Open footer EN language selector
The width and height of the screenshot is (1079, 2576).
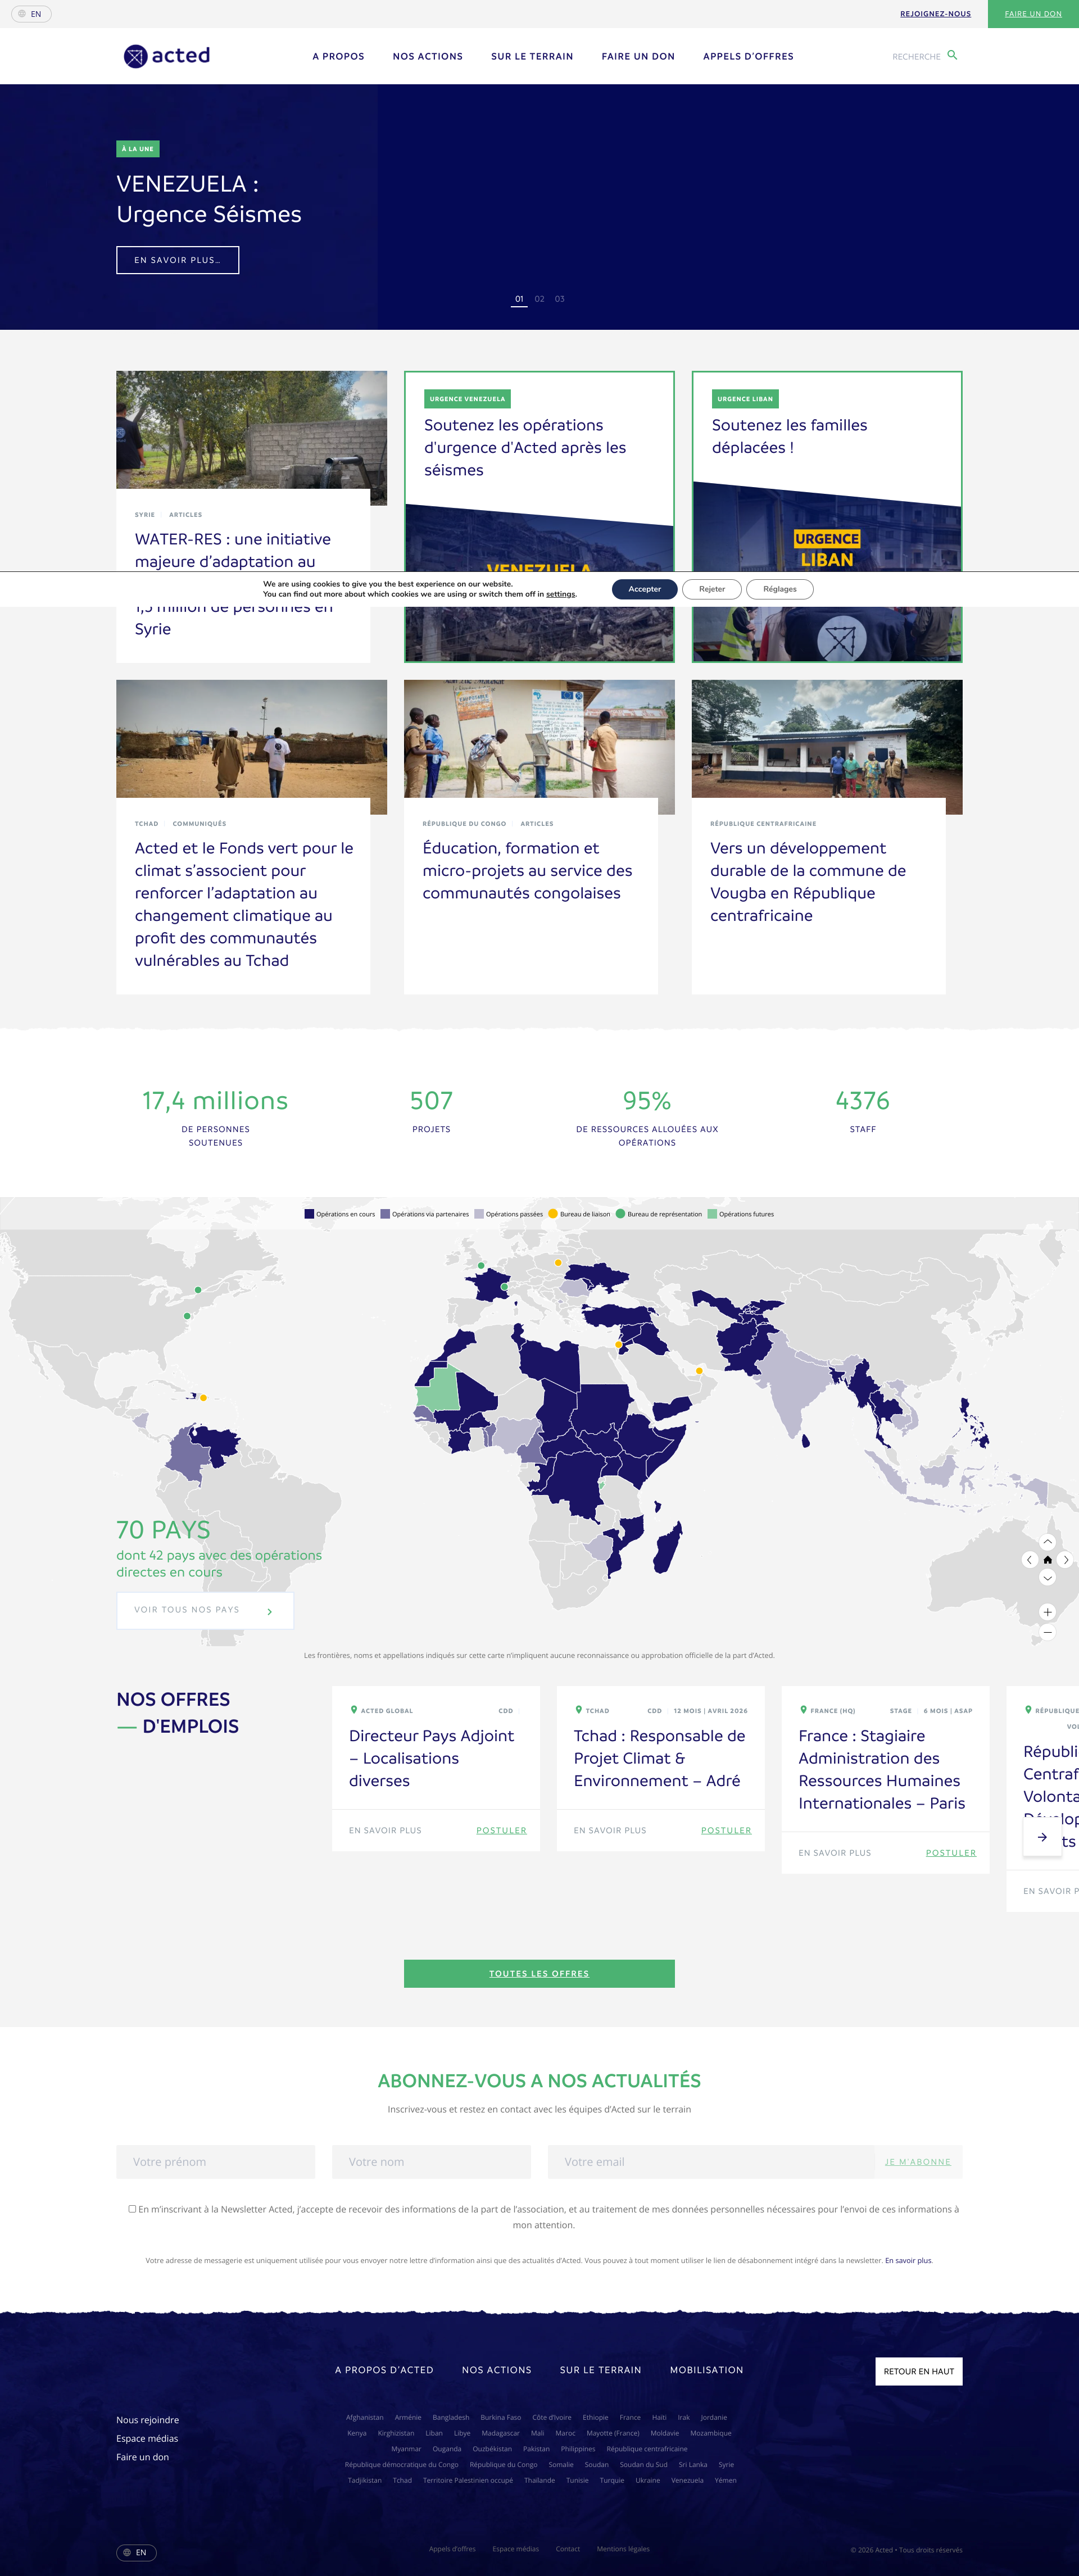click(136, 2552)
